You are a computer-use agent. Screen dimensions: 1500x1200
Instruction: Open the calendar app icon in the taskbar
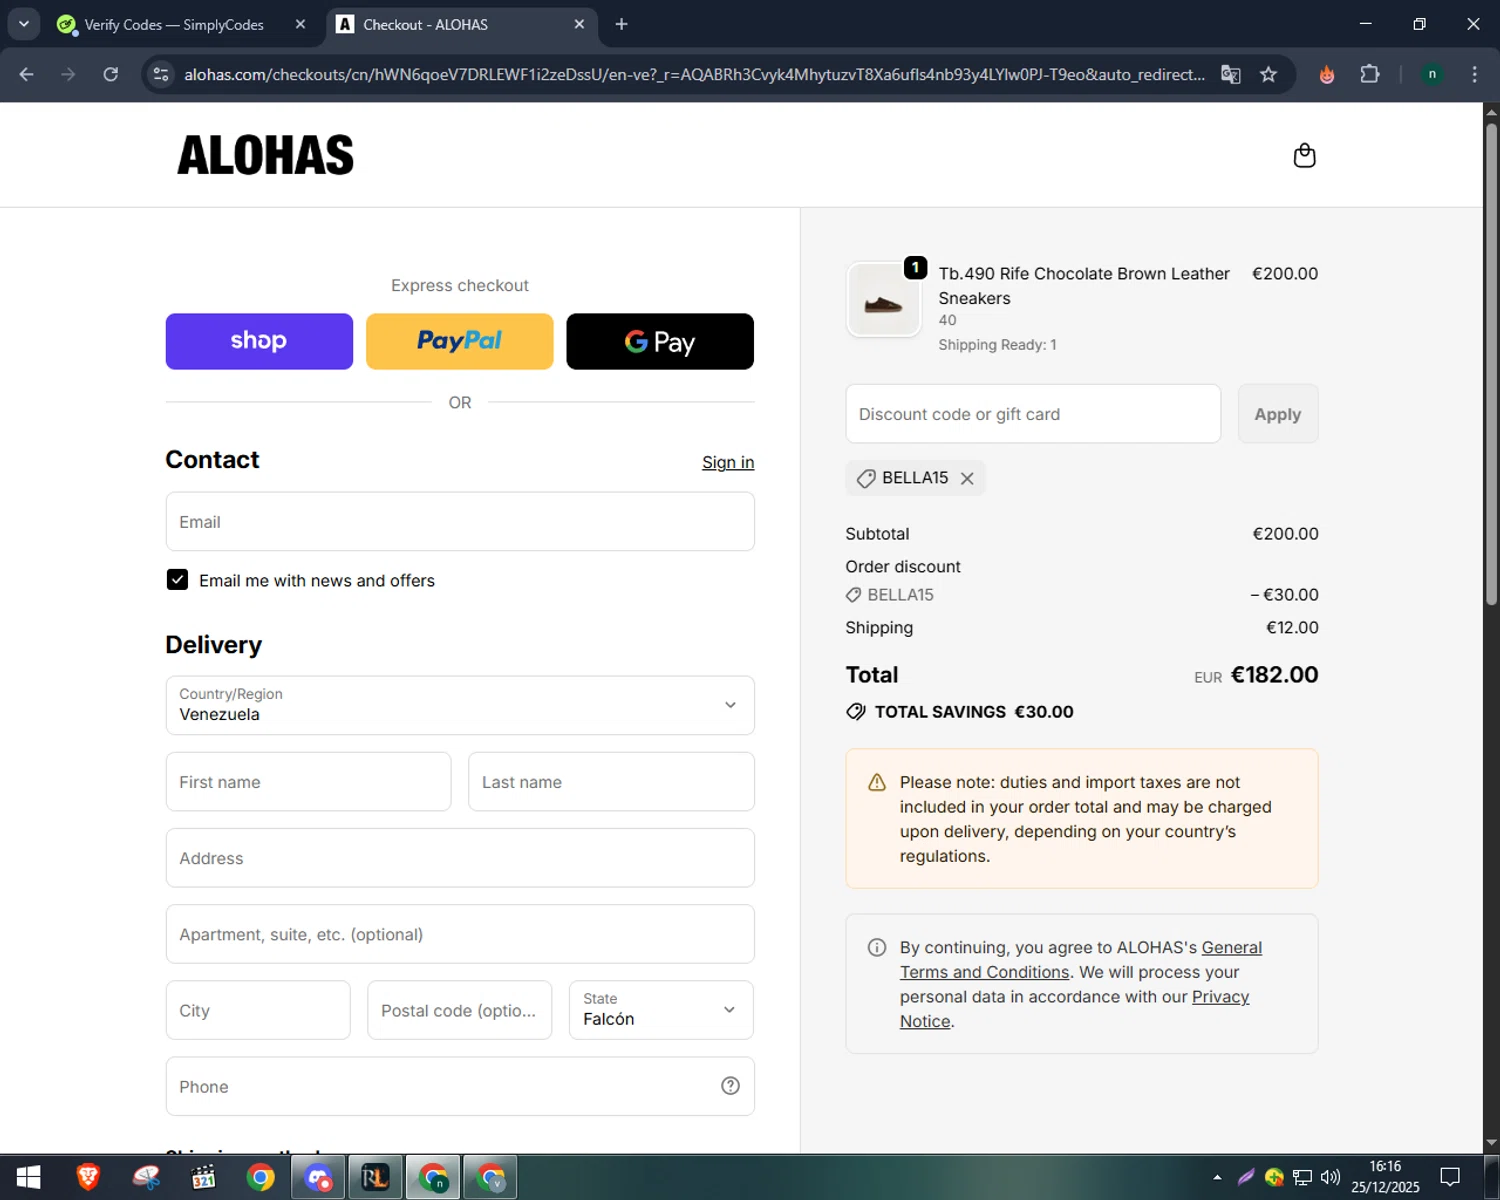pos(203,1177)
